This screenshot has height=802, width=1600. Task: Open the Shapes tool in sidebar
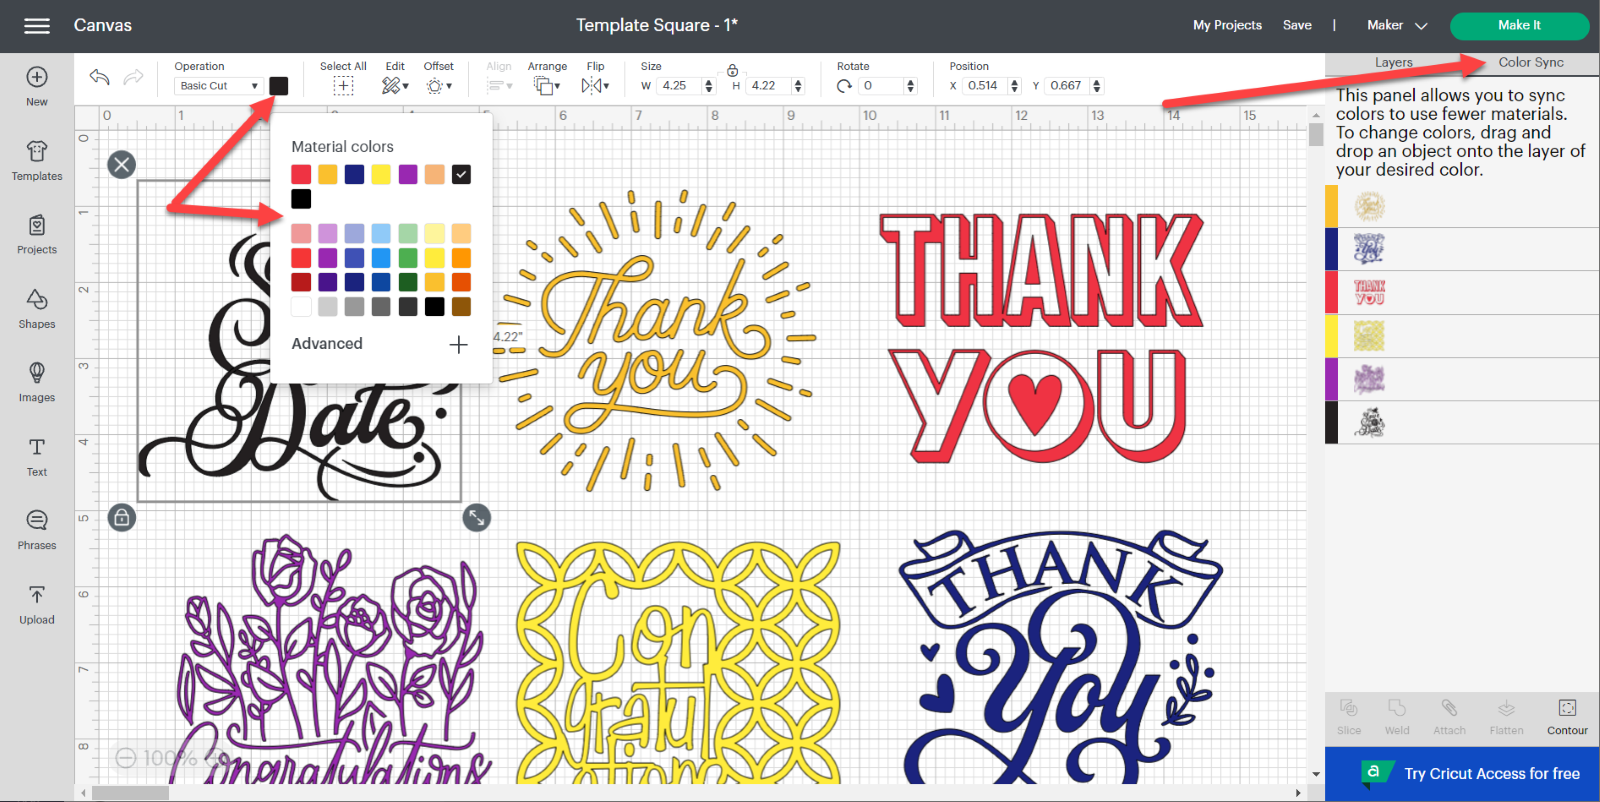pos(37,308)
